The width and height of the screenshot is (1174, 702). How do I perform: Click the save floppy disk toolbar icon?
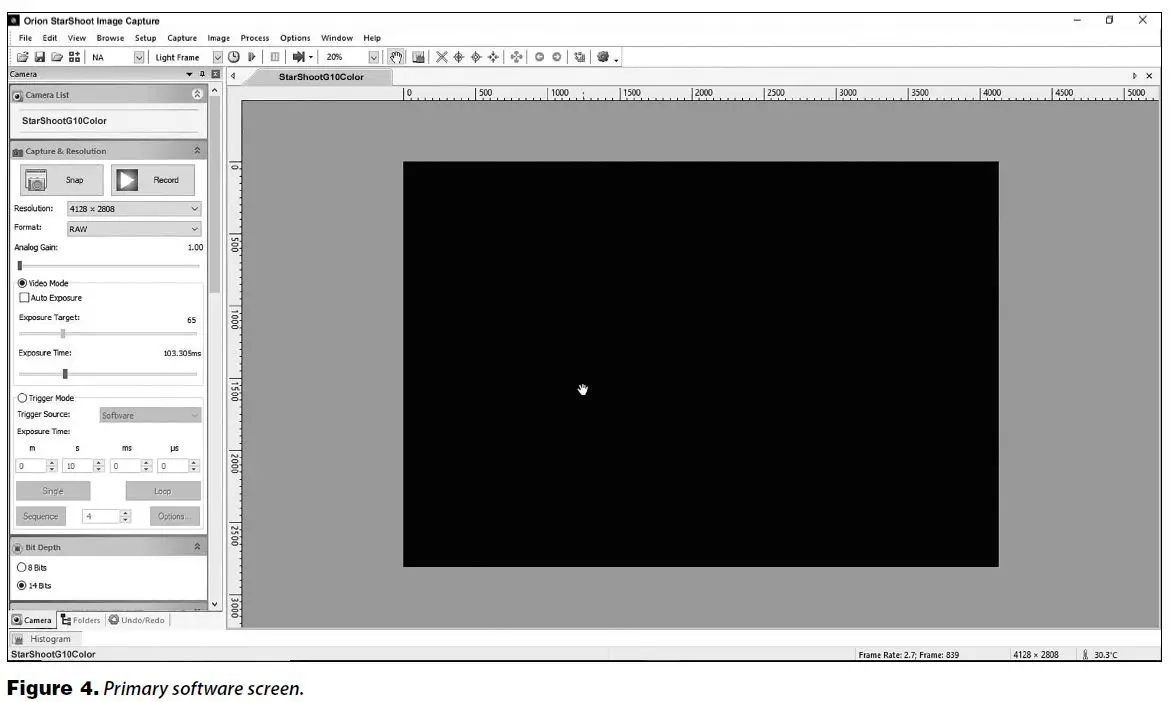(x=40, y=57)
